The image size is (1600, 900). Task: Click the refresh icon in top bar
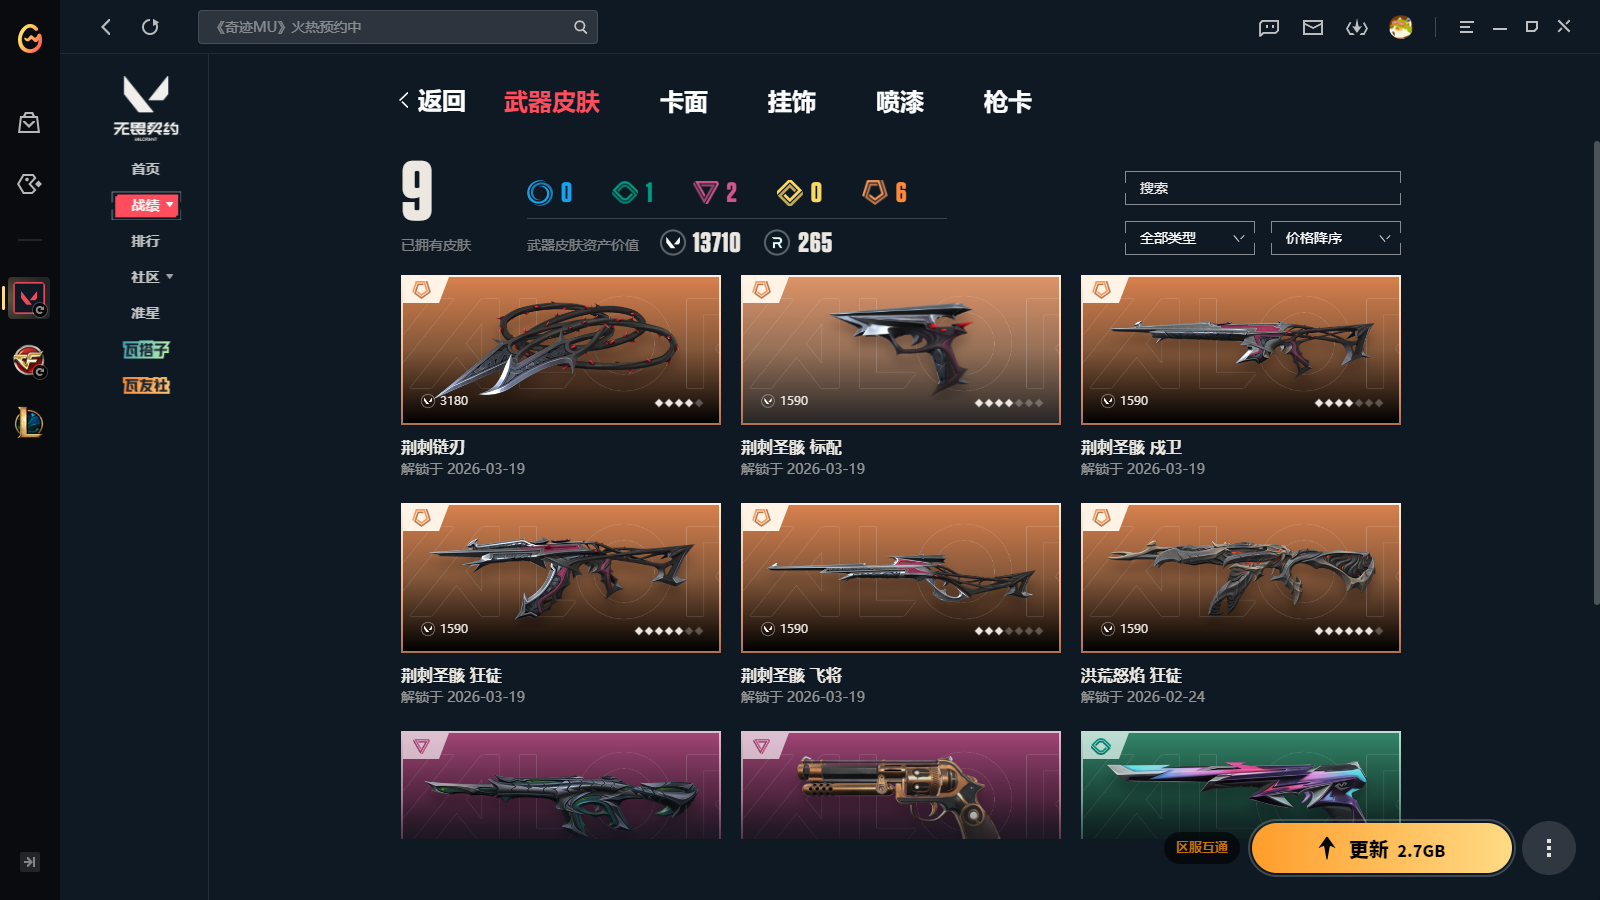point(150,27)
